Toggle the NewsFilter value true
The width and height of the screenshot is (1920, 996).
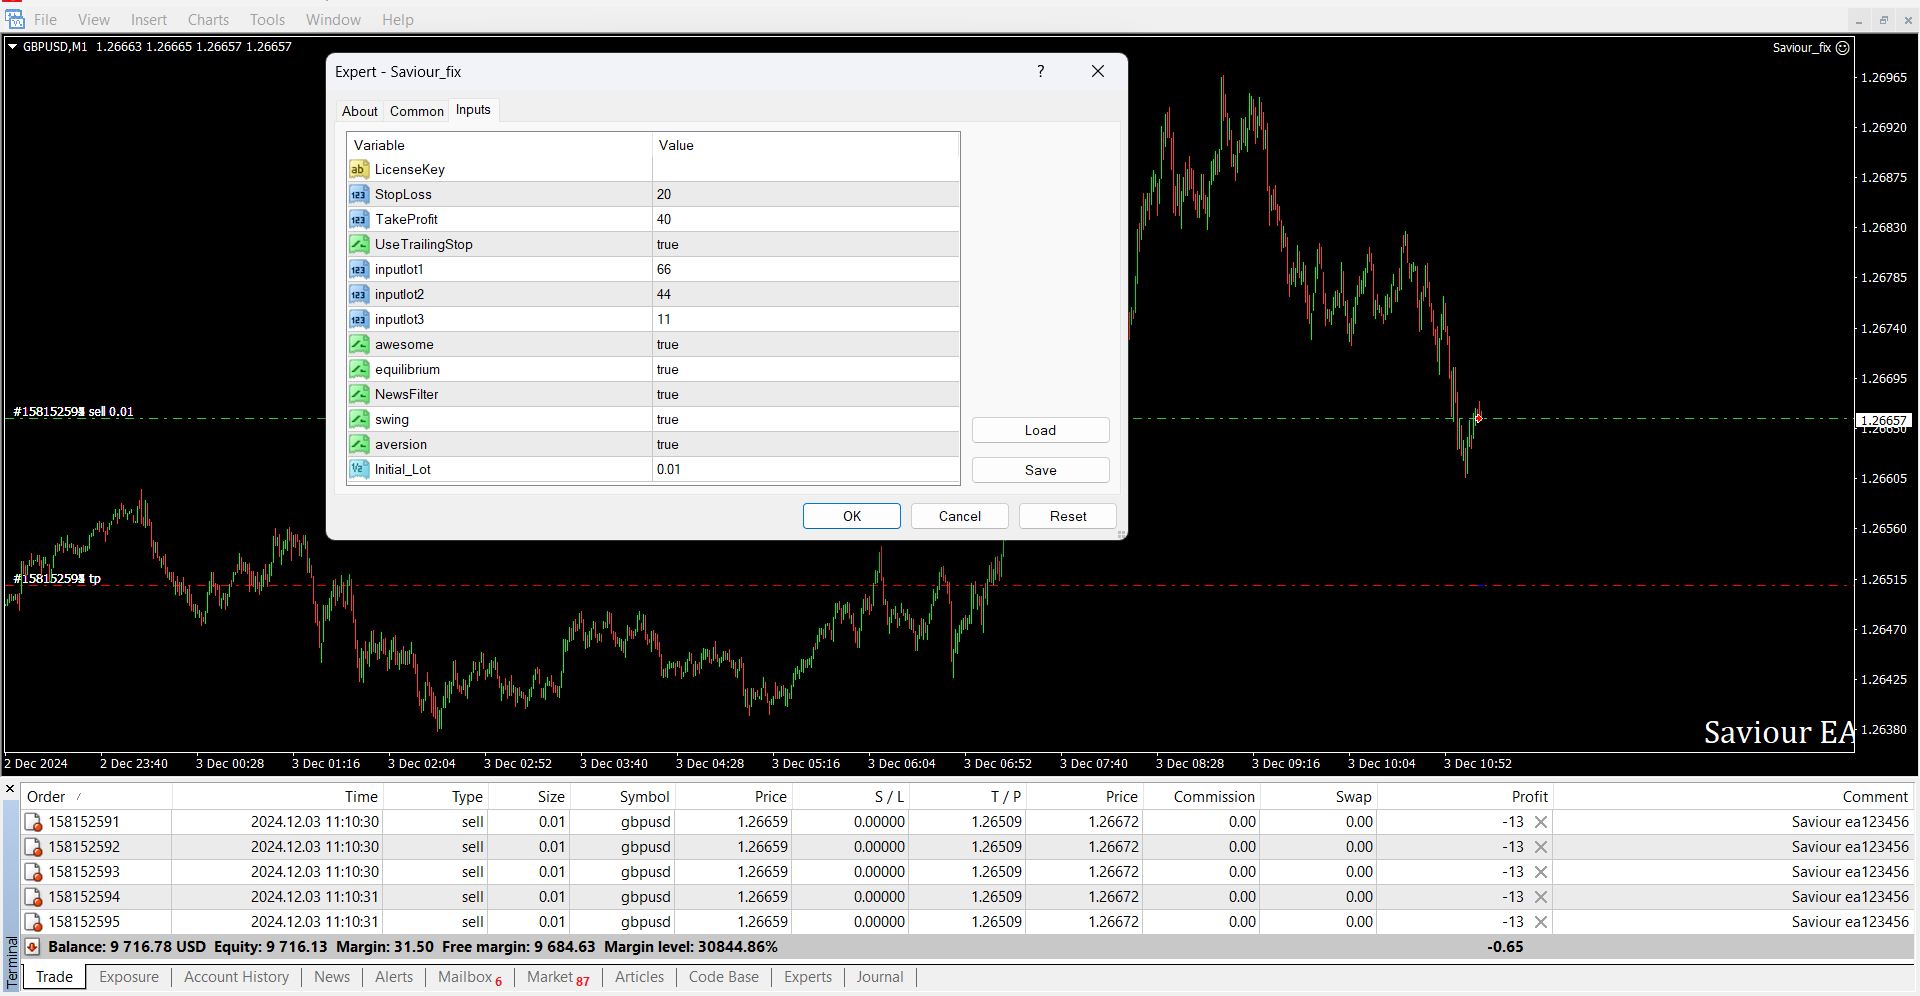667,395
